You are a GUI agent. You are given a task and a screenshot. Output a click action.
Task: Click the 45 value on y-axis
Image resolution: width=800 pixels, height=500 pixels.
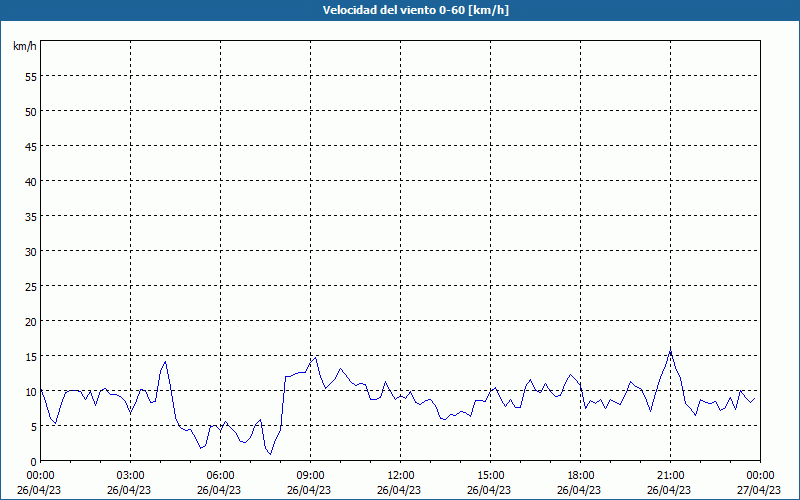coord(31,146)
